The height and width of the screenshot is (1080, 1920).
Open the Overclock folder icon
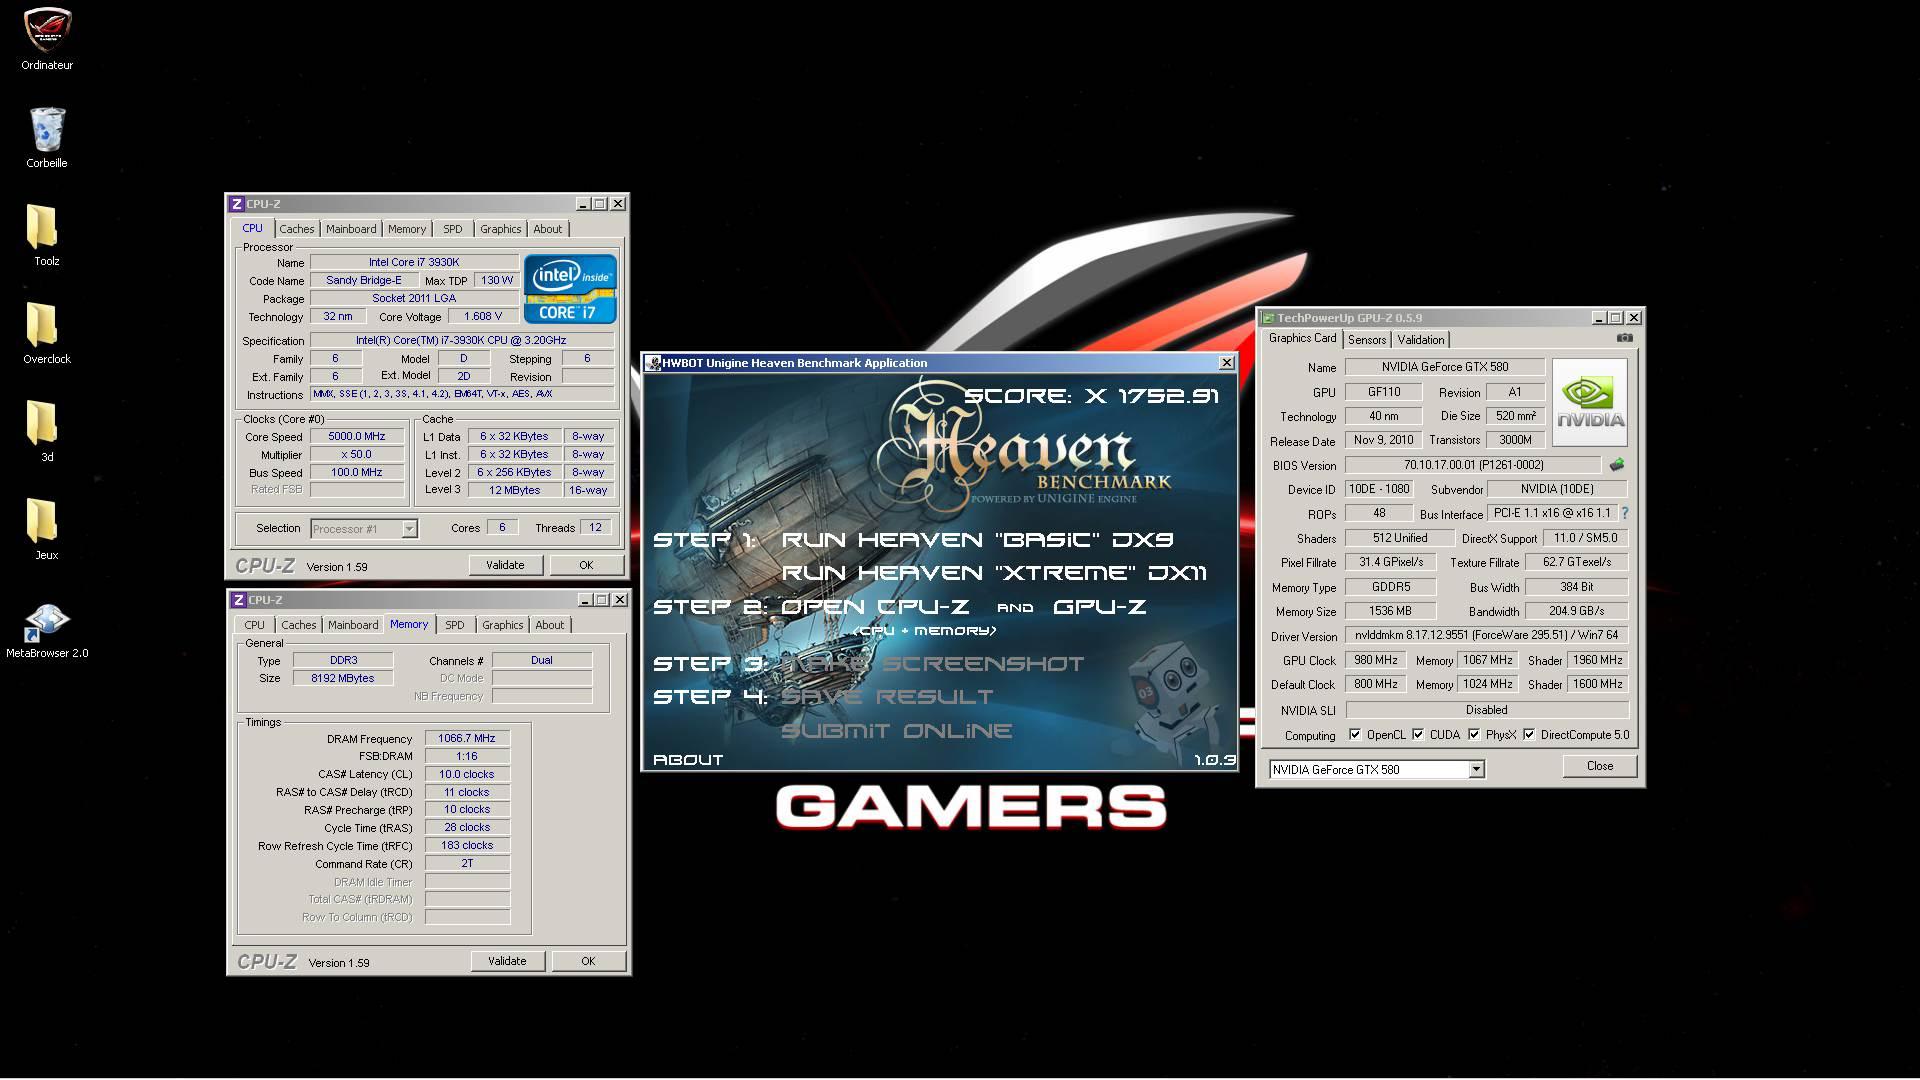click(x=47, y=334)
